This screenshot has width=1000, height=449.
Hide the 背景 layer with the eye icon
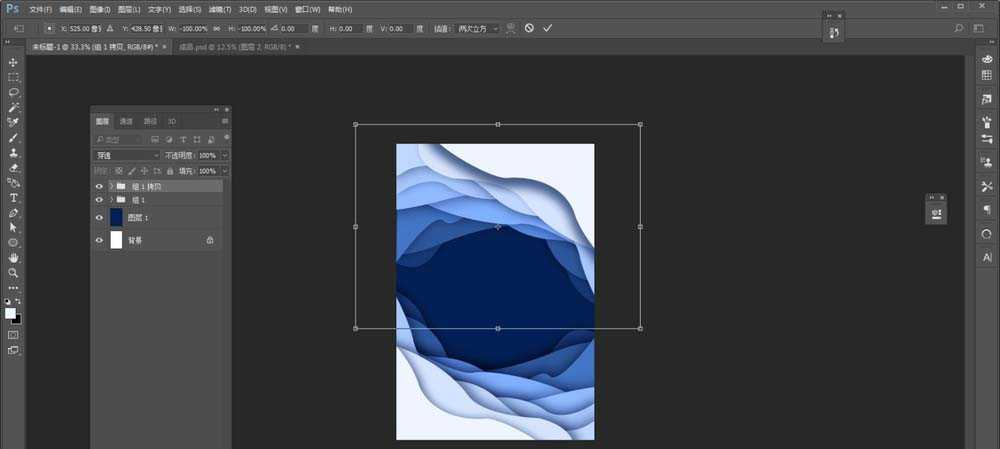click(99, 240)
